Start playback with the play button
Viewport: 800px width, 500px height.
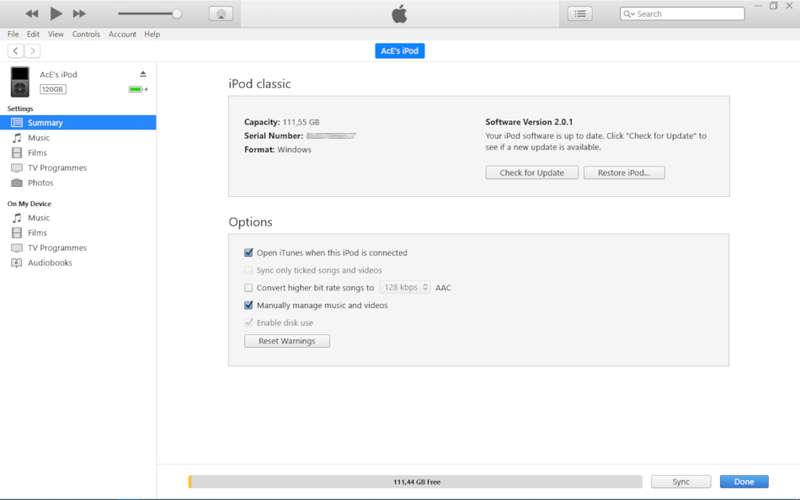click(56, 14)
